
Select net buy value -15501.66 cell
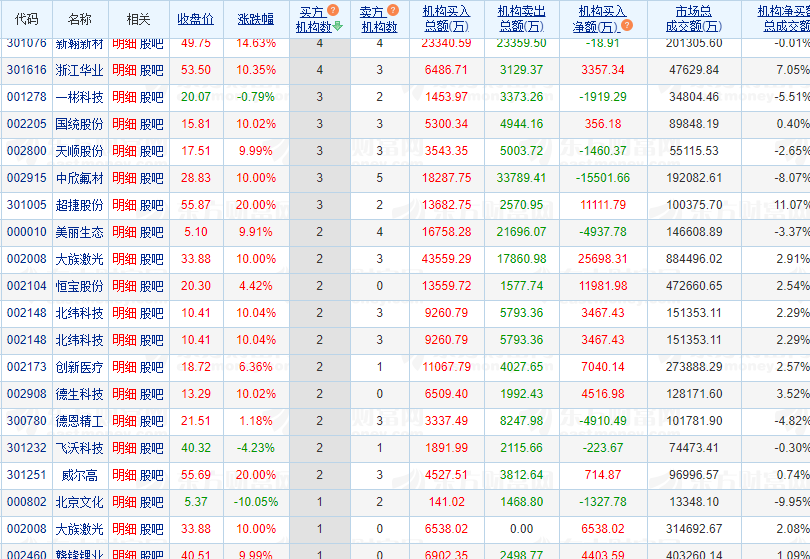pyautogui.click(x=602, y=178)
